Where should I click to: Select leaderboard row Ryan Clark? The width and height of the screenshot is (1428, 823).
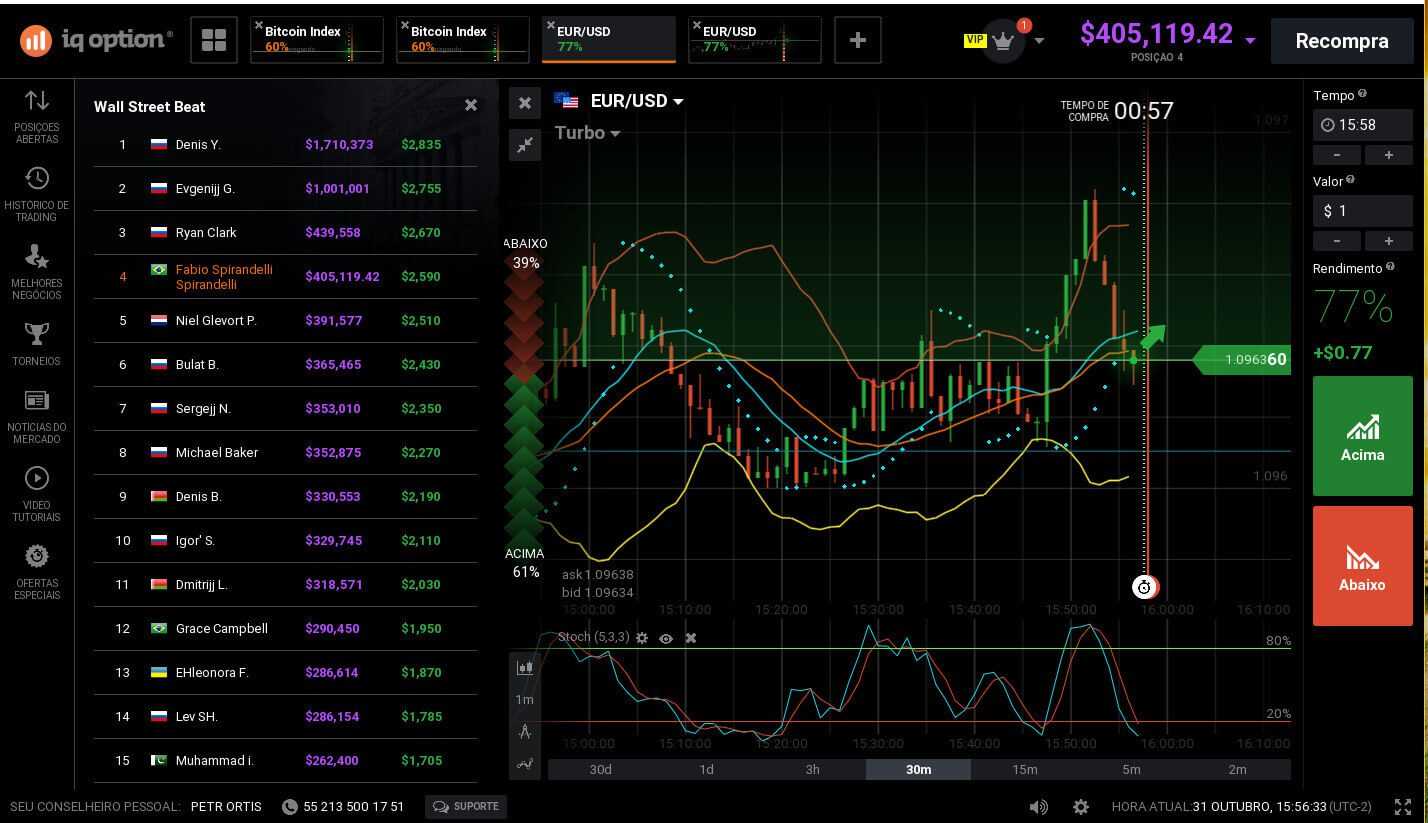[285, 233]
